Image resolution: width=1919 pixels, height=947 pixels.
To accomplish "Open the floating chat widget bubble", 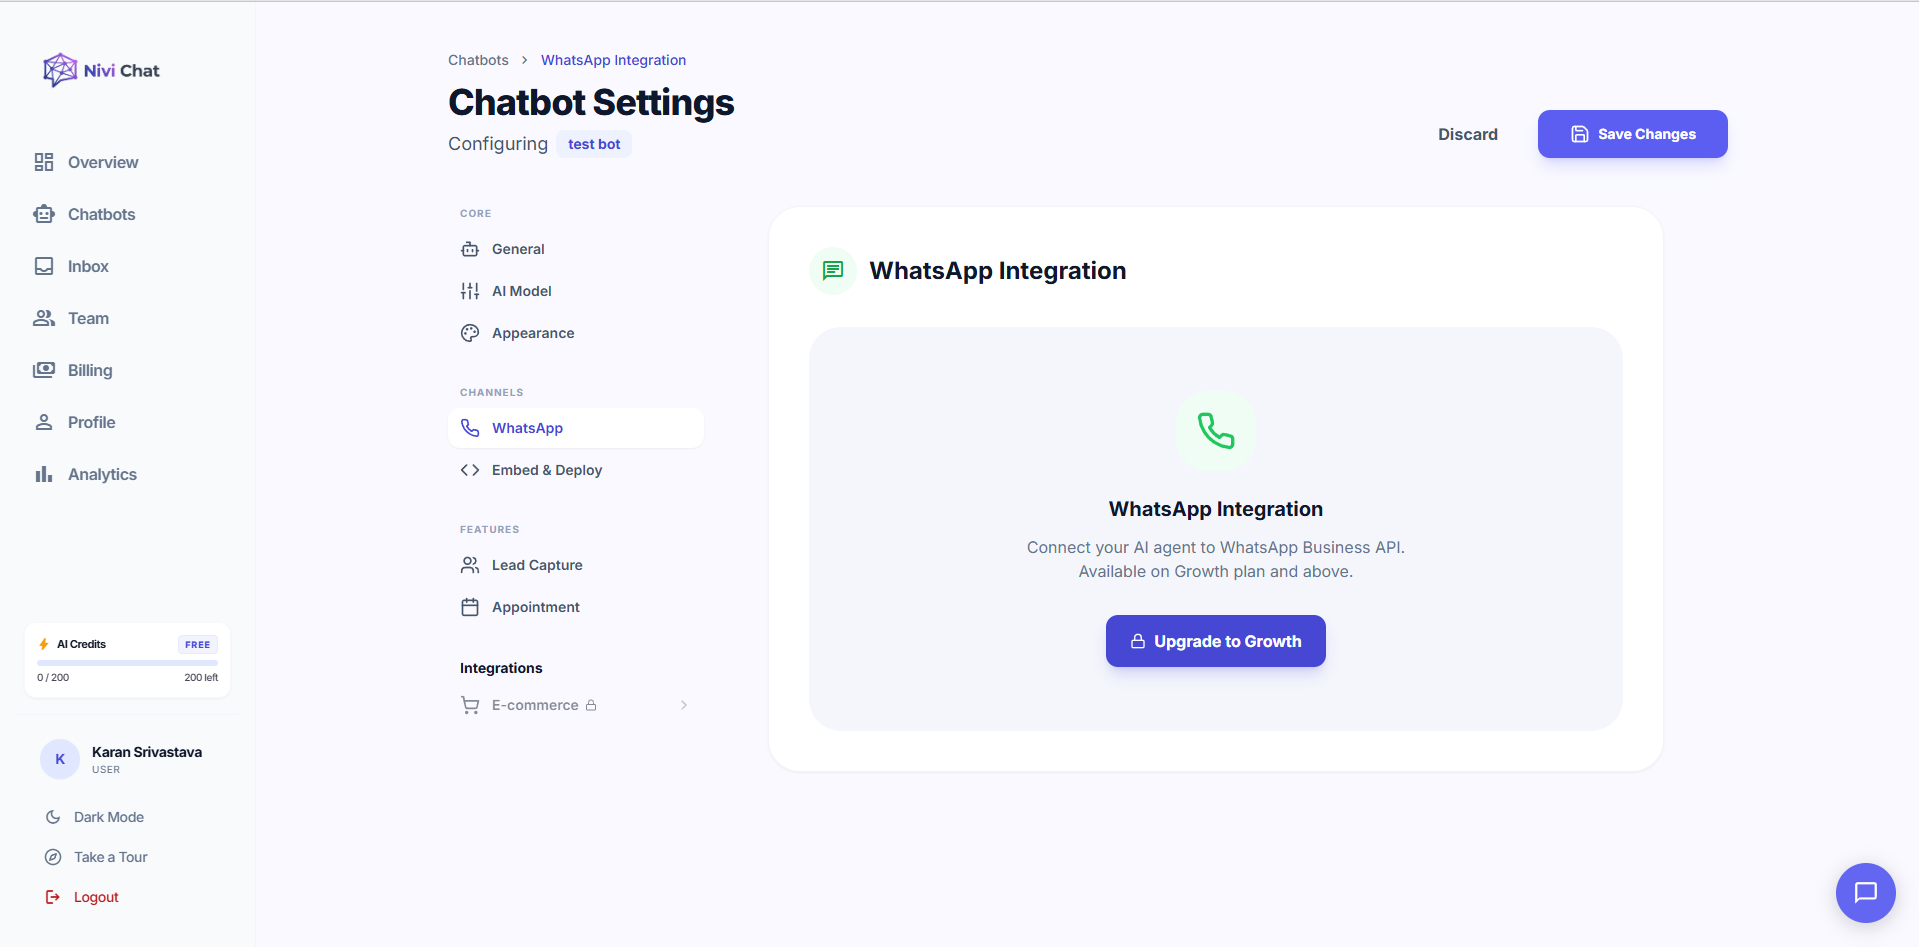I will click(x=1865, y=892).
